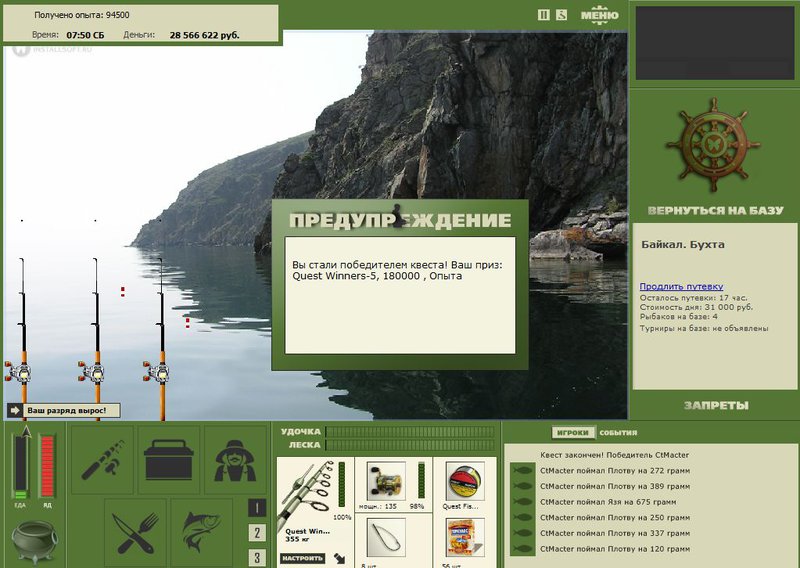Screen dimensions: 800x568
Task: Click fish icon beside 272 грамм entry
Action: coord(523,471)
